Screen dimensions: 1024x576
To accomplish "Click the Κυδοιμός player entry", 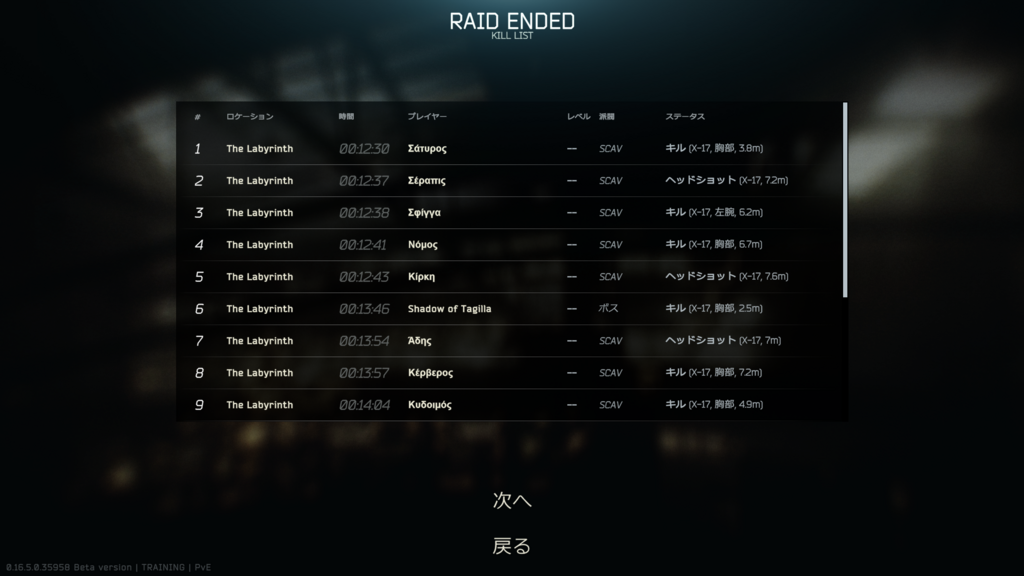I will [x=430, y=405].
